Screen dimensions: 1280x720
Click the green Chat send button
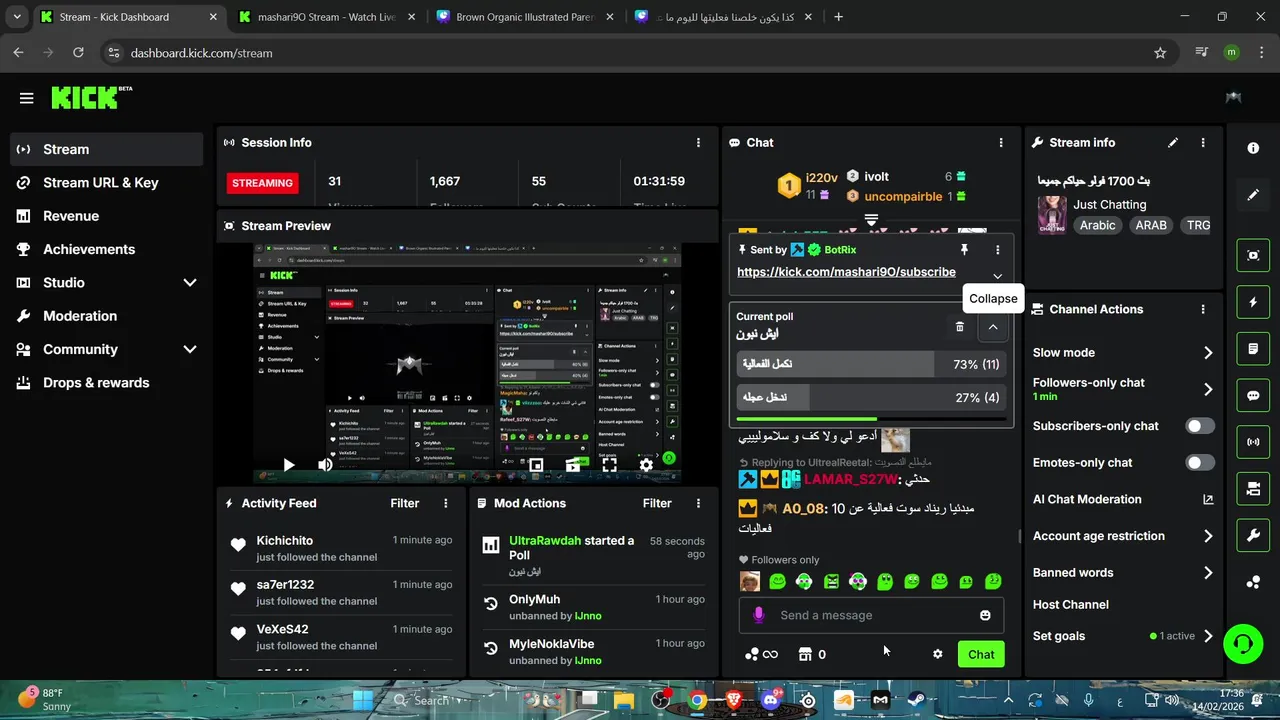pyautogui.click(x=981, y=655)
